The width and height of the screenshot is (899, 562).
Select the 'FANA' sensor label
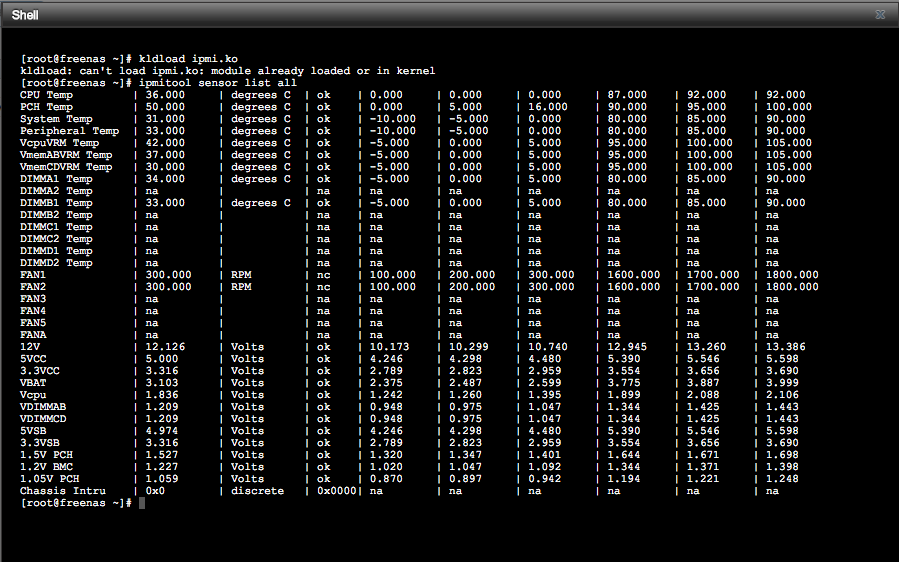pyautogui.click(x=33, y=335)
